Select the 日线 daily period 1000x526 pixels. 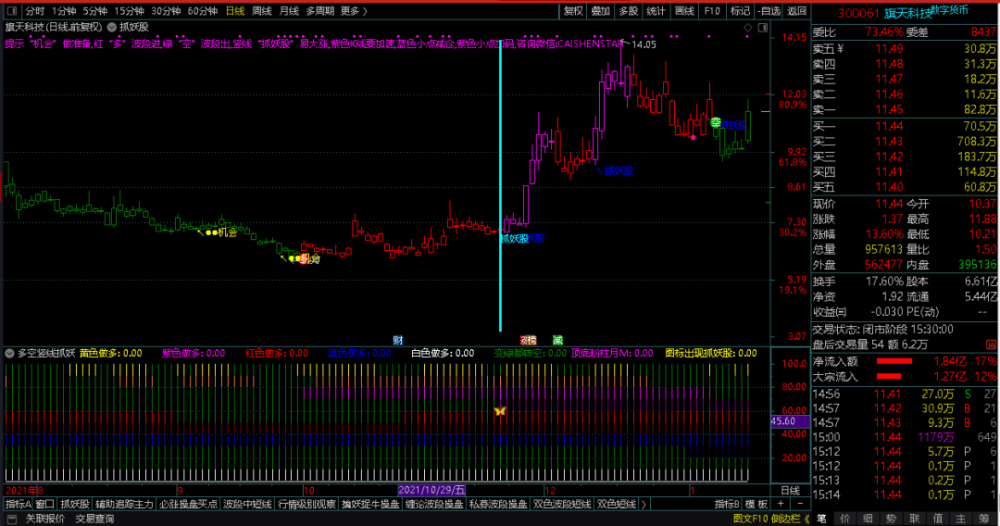(235, 11)
